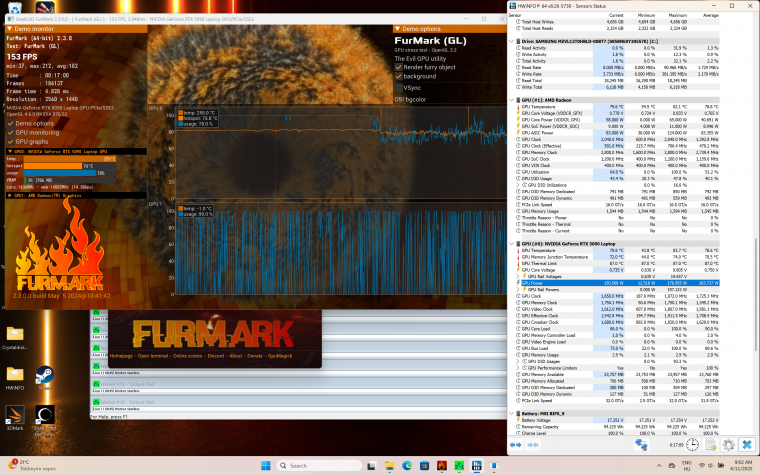Image resolution: width=760 pixels, height=475 pixels.
Task: Click HWiNFO blue X close sensors icon
Action: tap(747, 444)
